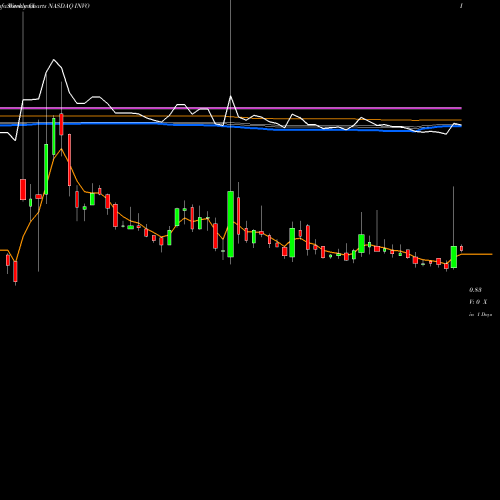Click the thick blue moving-average line
The height and width of the screenshot is (500, 500).
pos(231,126)
